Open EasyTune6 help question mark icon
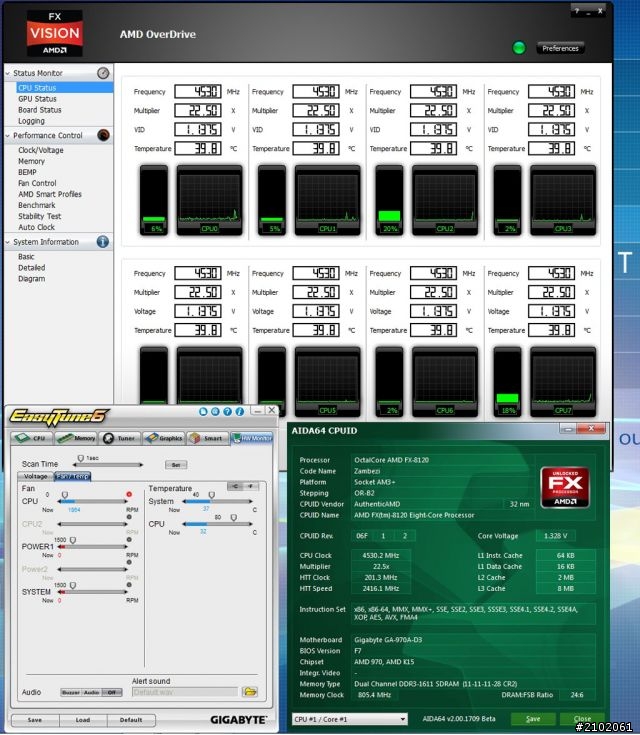This screenshot has width=640, height=735. (x=227, y=411)
